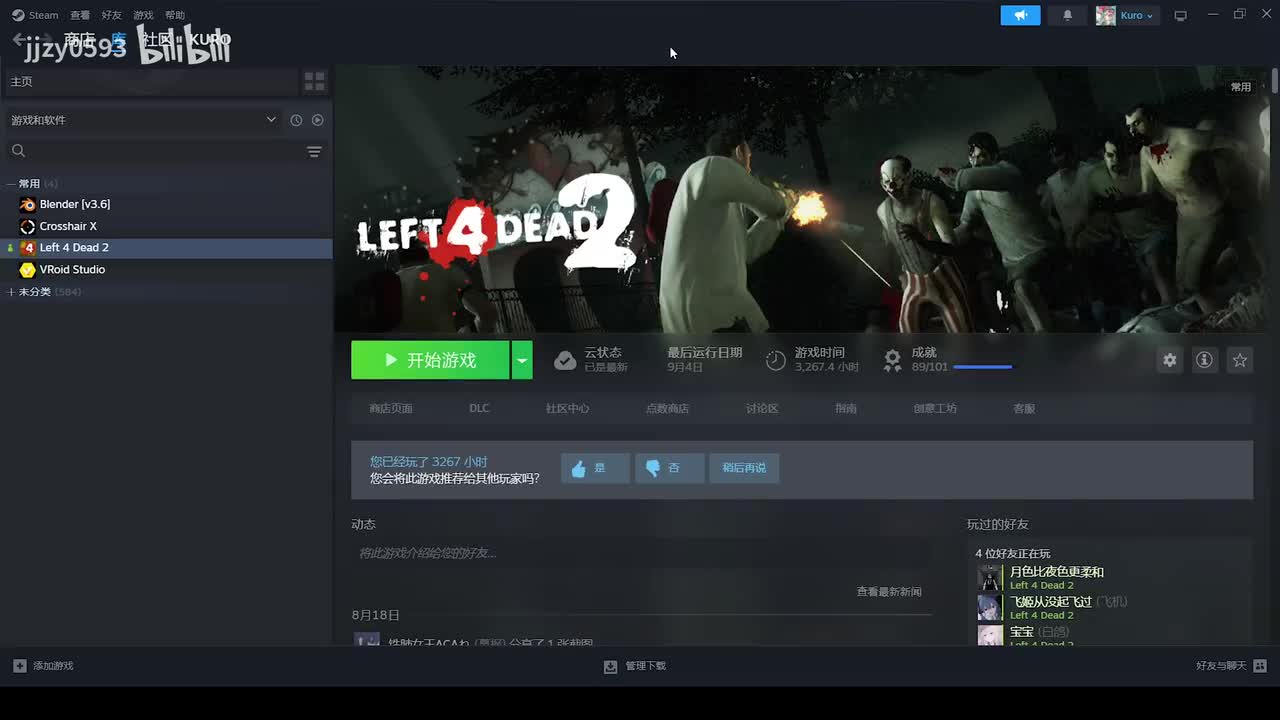Click the 稍后再说 button
Screen dimensions: 1280x720
(x=744, y=468)
